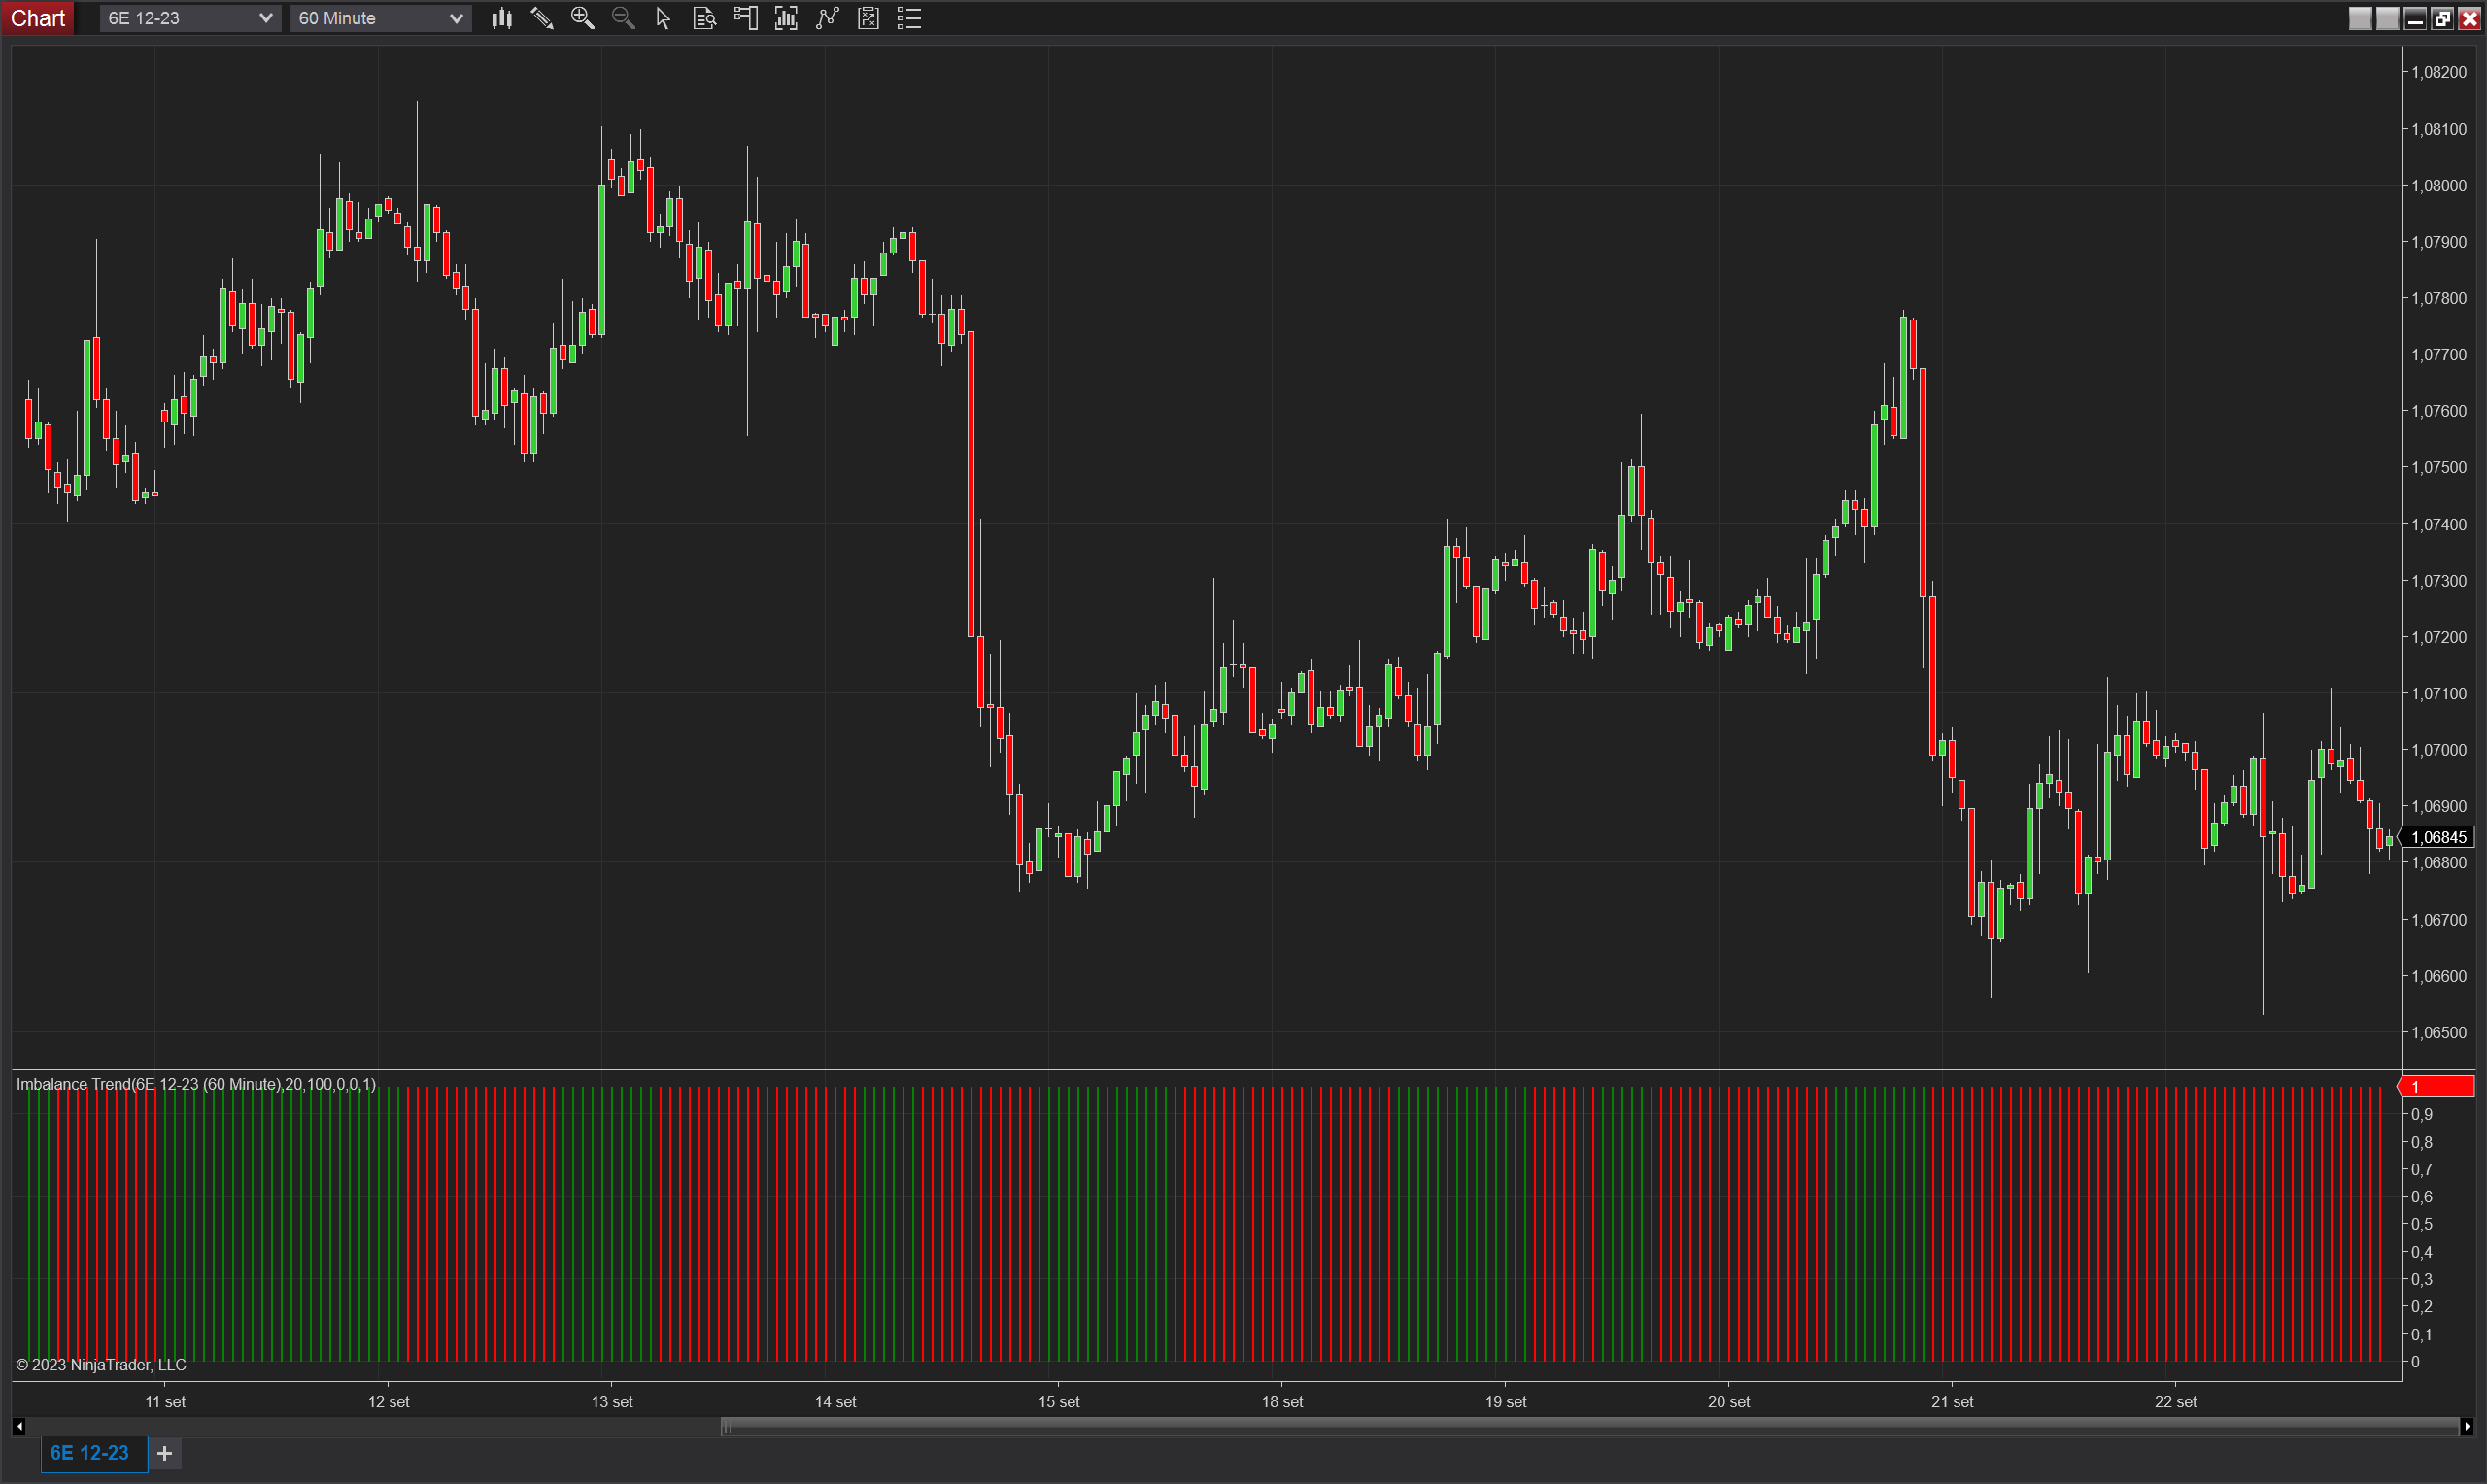This screenshot has width=2487, height=1484.
Task: Click the red Chart menu label
Action: tap(38, 18)
